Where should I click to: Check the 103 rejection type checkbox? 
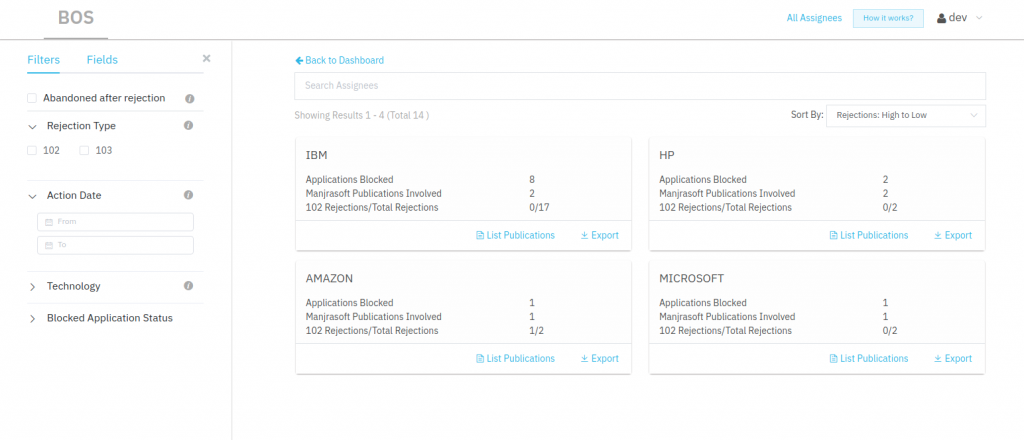[x=84, y=150]
